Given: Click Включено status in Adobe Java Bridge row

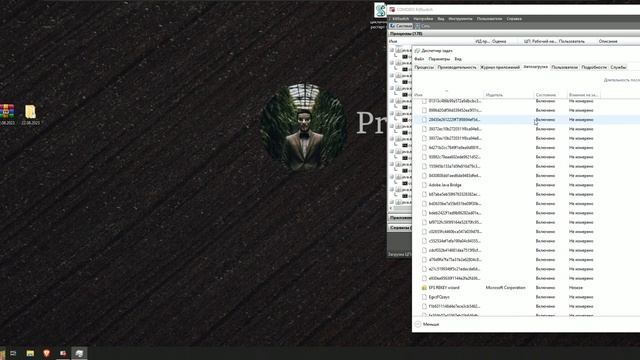Looking at the screenshot, I should [545, 185].
